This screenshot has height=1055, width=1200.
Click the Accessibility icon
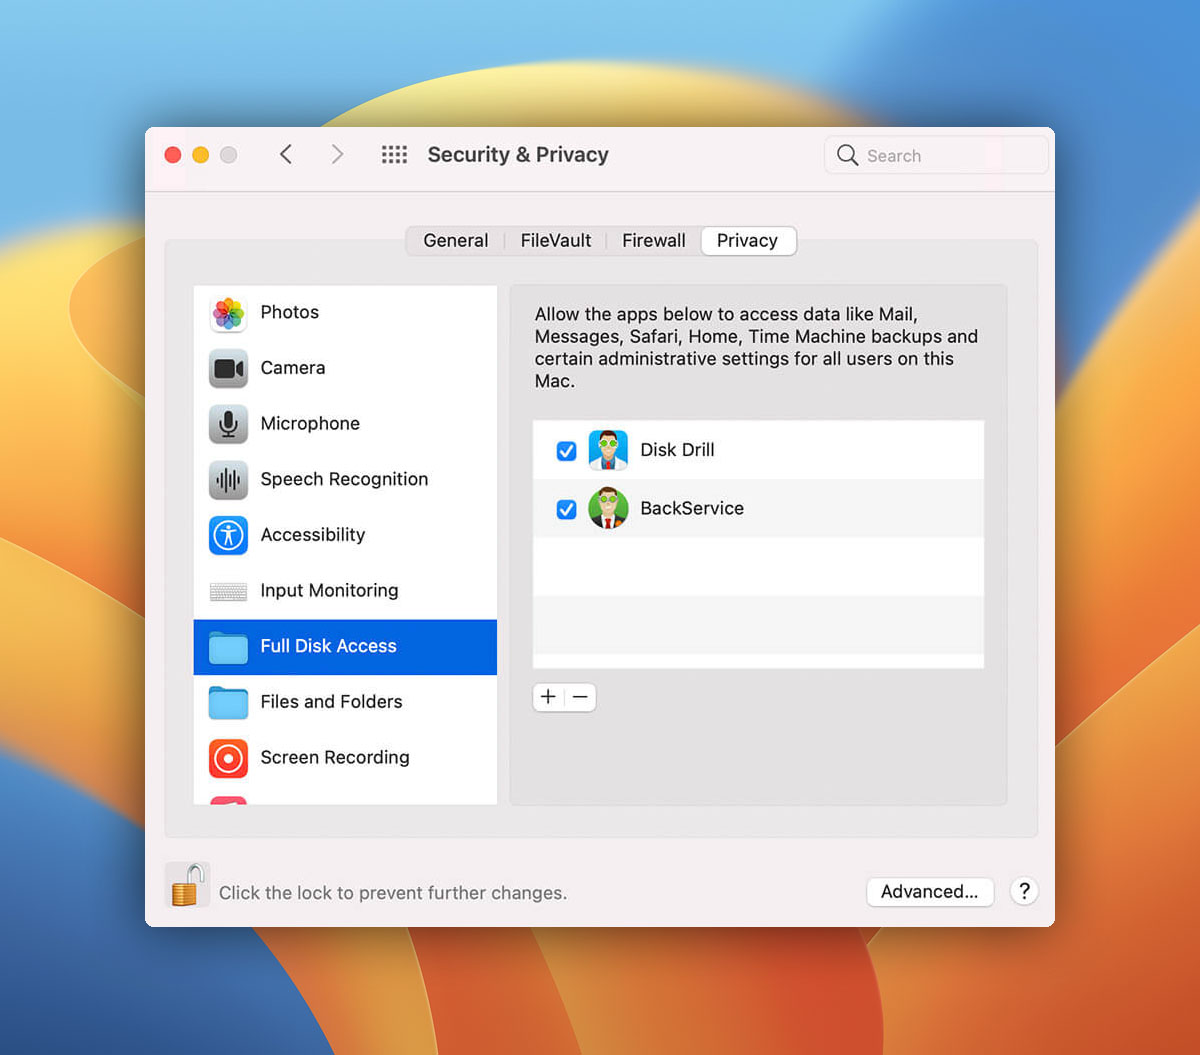[228, 535]
